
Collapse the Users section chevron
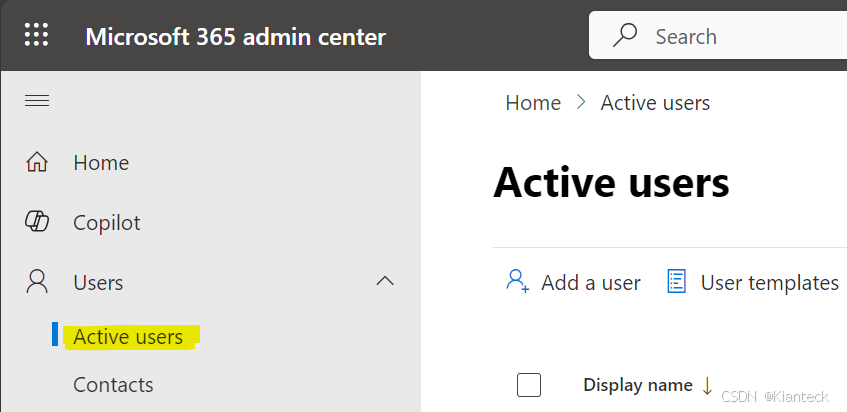(385, 281)
